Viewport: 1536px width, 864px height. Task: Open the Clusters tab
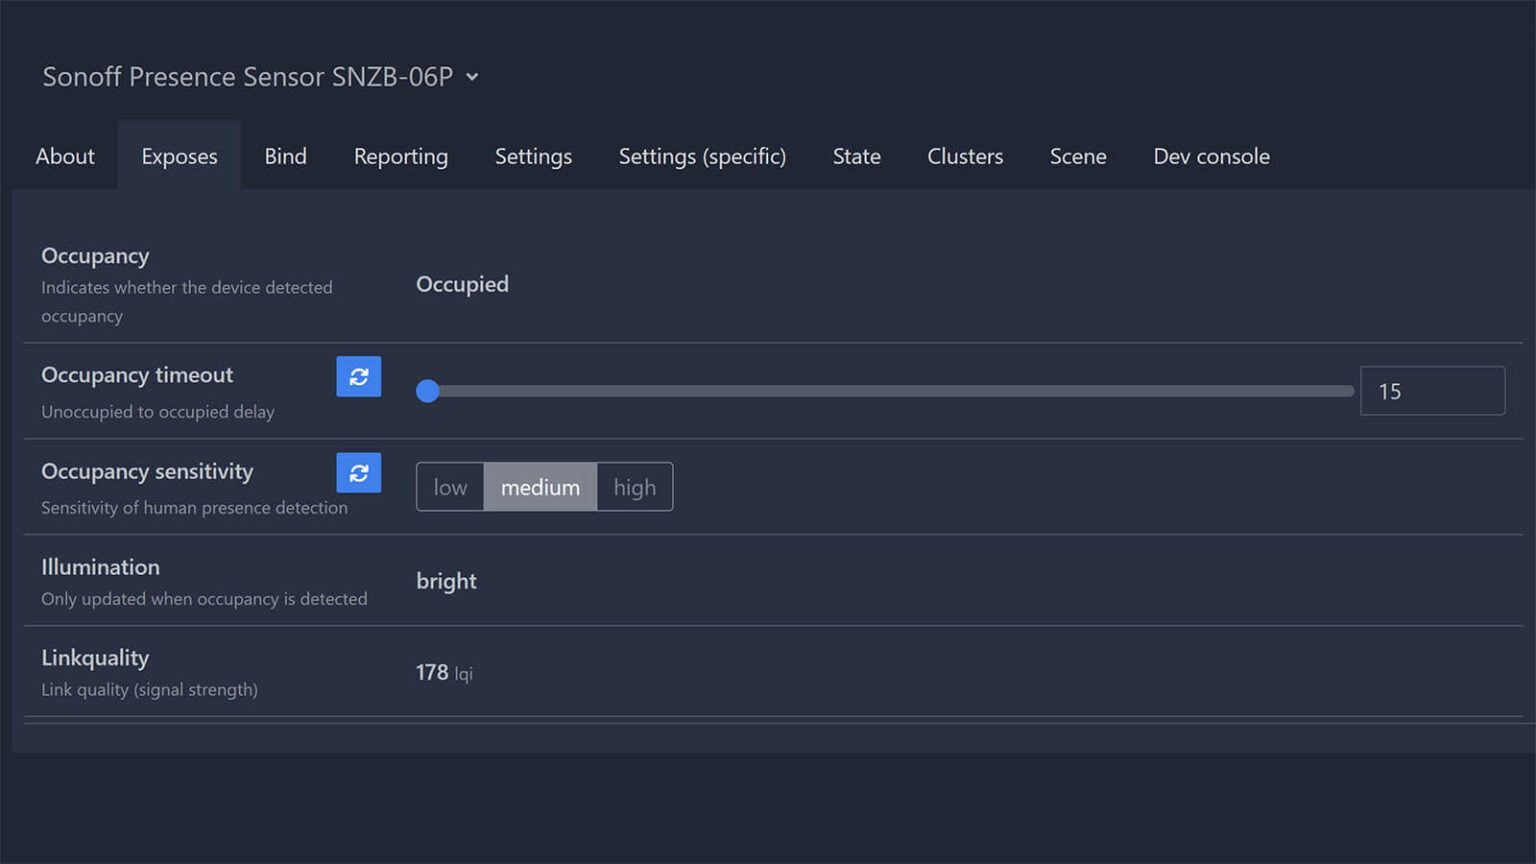point(964,156)
